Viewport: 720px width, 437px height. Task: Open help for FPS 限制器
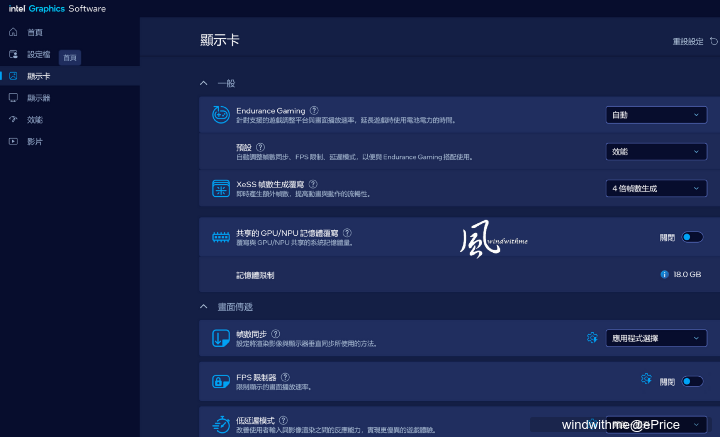point(285,377)
